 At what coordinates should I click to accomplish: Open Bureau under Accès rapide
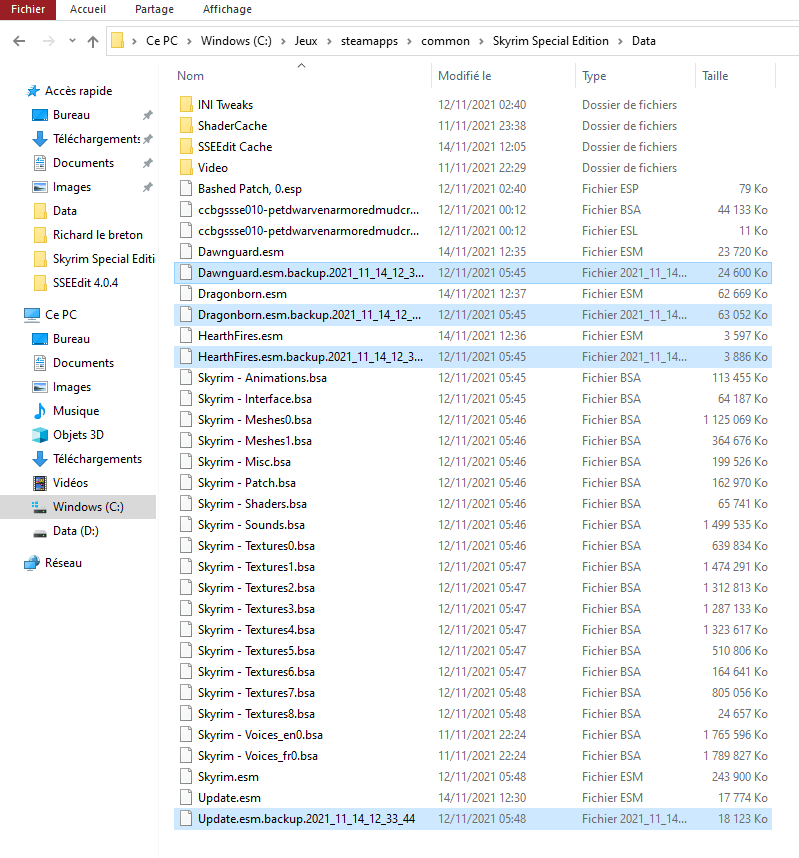coord(71,115)
